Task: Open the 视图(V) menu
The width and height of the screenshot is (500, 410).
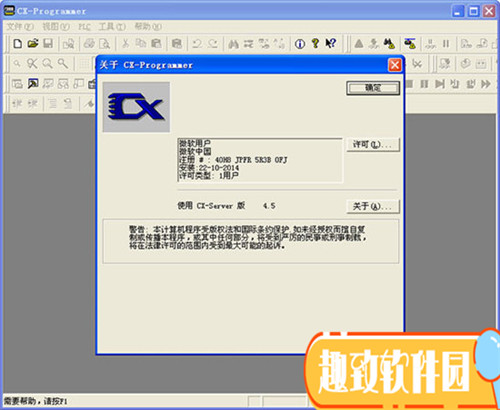Action: point(56,27)
